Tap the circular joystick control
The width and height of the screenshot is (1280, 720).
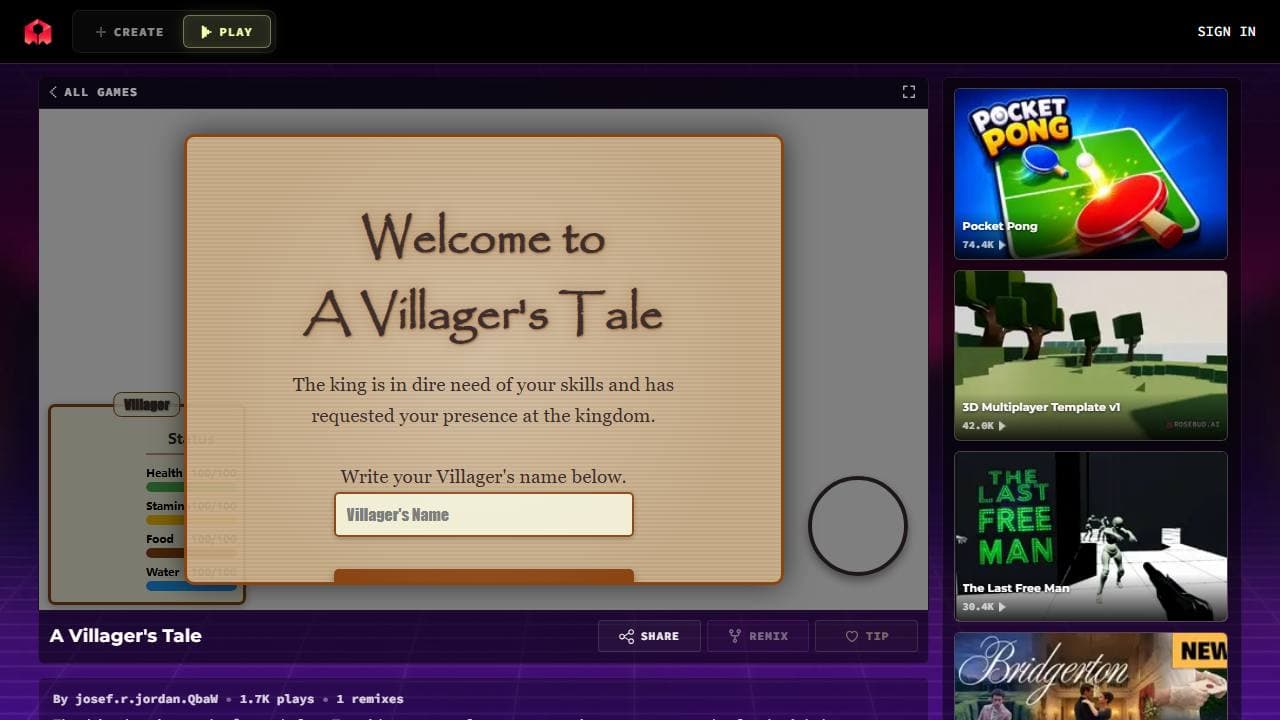(x=858, y=526)
